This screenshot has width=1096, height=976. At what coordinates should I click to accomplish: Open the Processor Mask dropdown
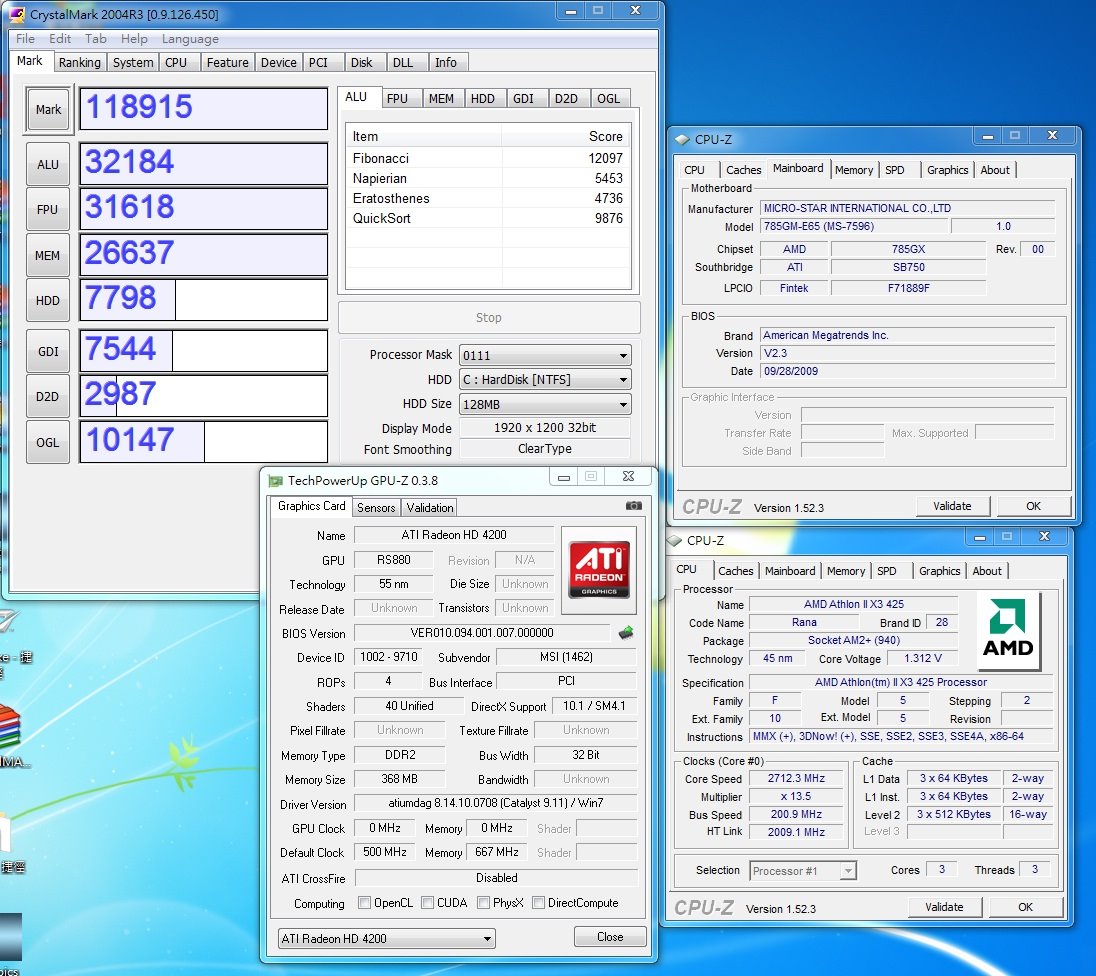545,355
